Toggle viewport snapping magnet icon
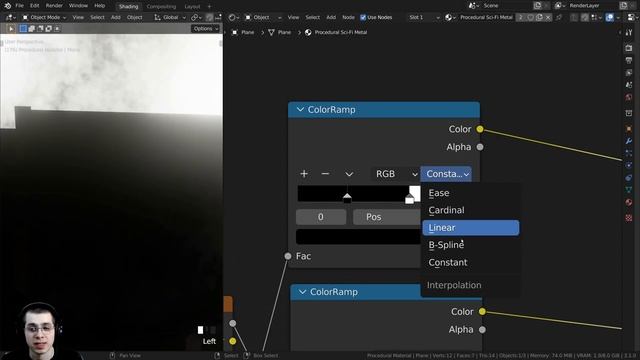 pos(209,17)
